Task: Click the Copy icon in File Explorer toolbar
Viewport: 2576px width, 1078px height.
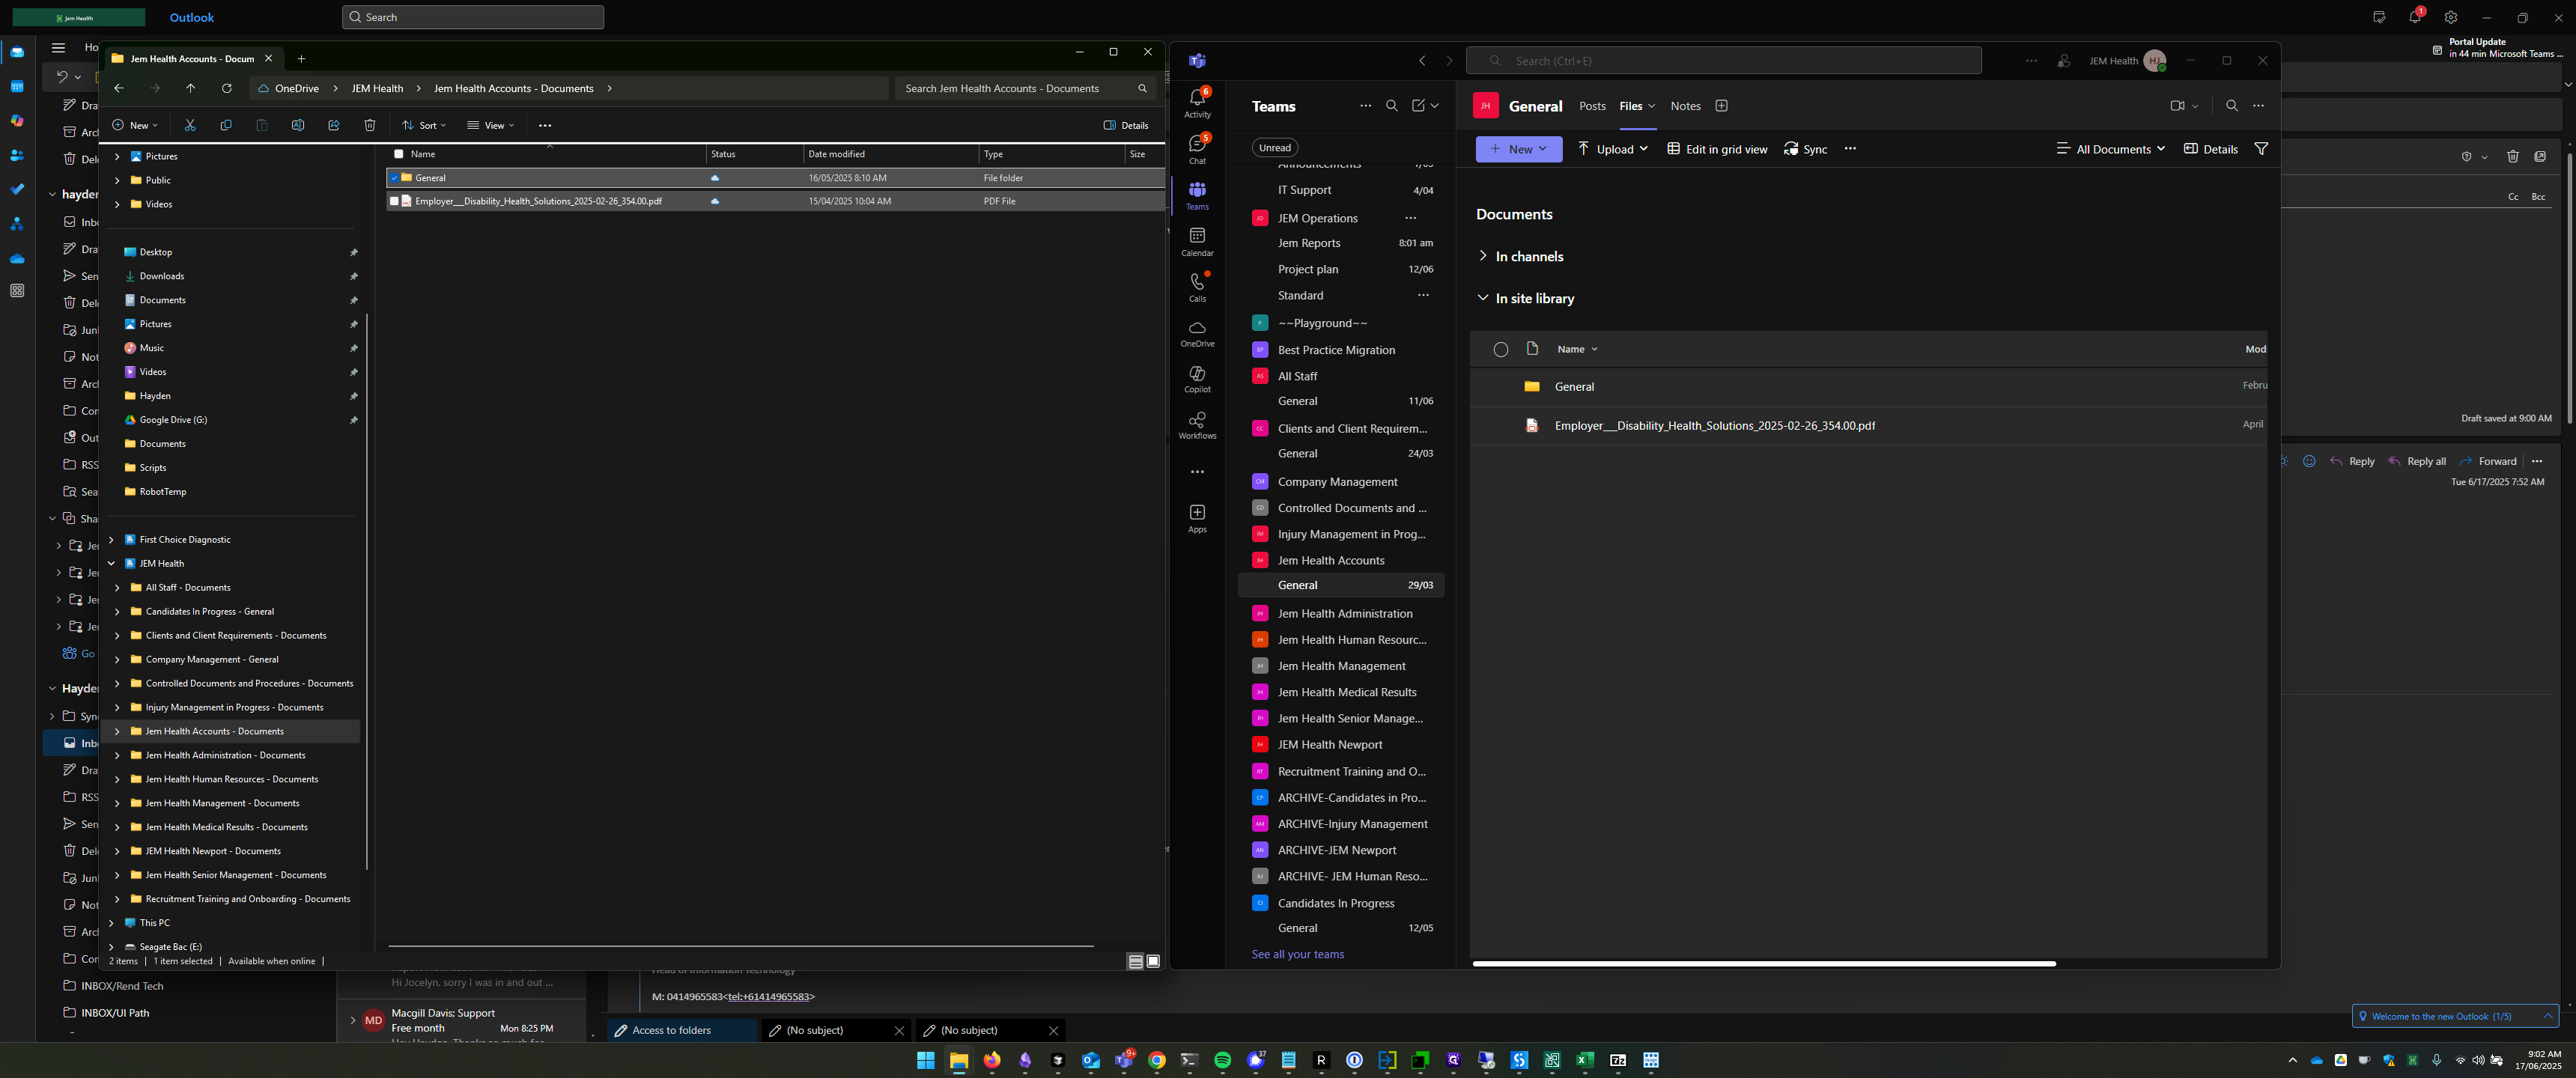Action: 226,125
